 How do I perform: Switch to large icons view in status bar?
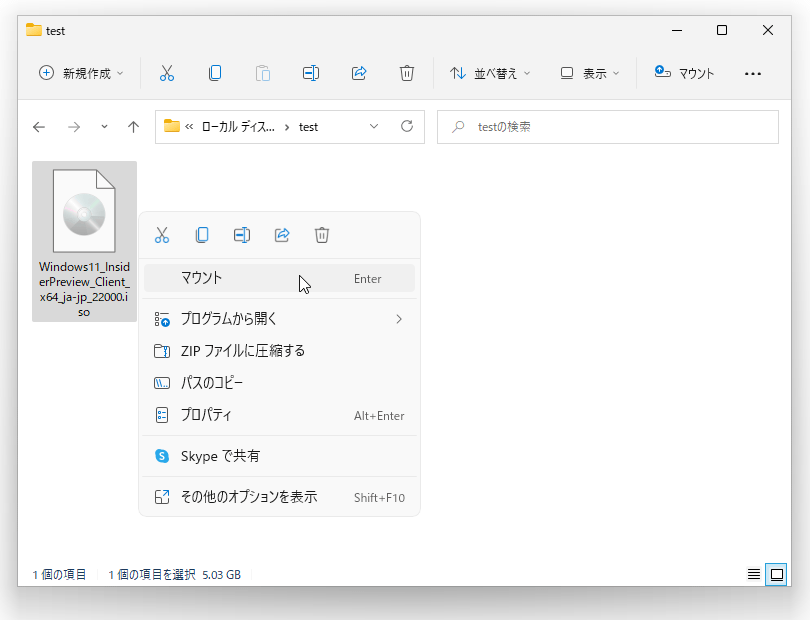pos(776,574)
